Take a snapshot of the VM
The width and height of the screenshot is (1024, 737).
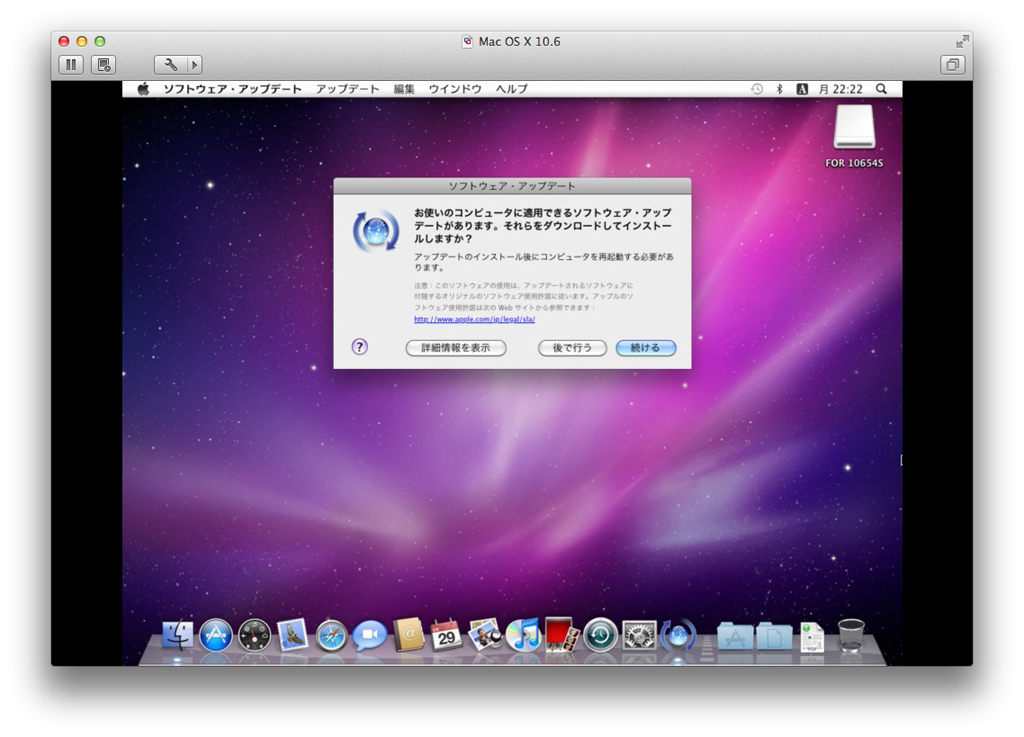pyautogui.click(x=103, y=65)
